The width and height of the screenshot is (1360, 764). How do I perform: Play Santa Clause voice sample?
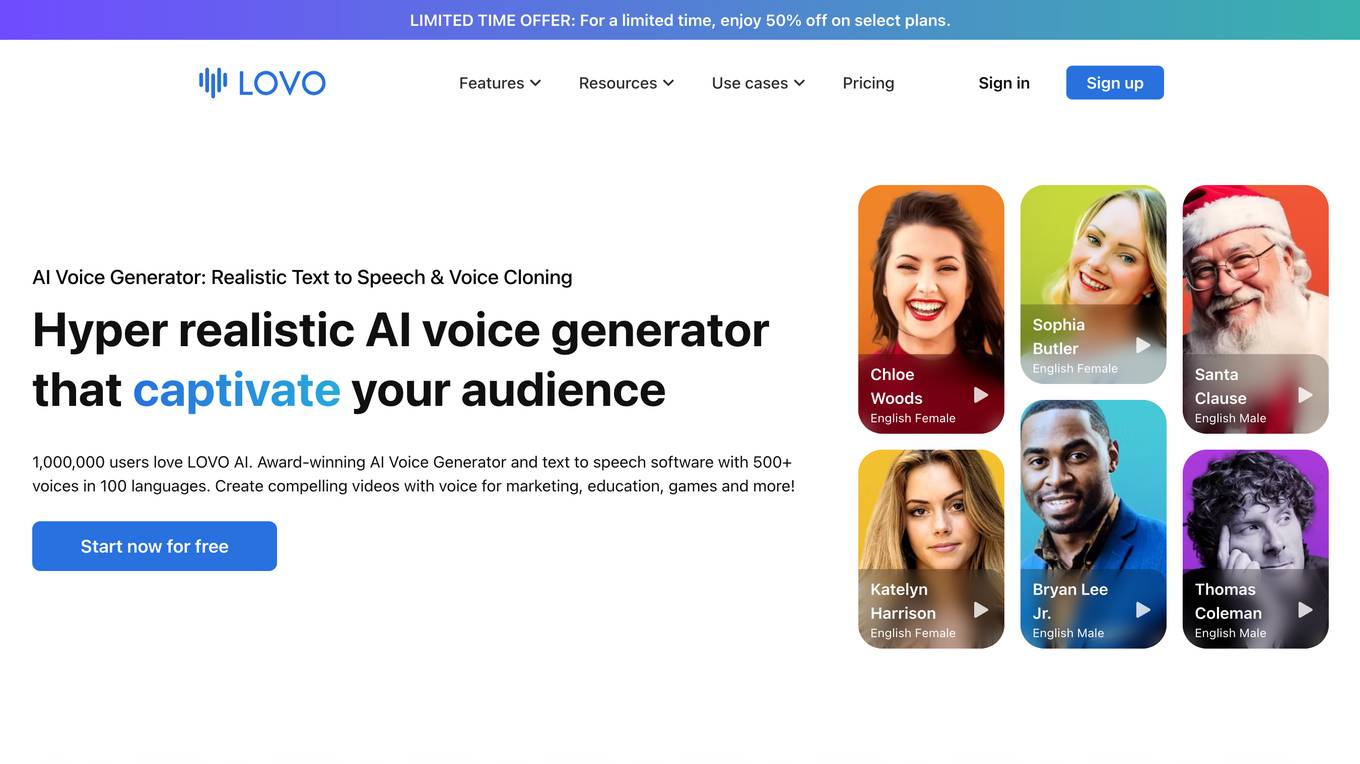[1305, 395]
